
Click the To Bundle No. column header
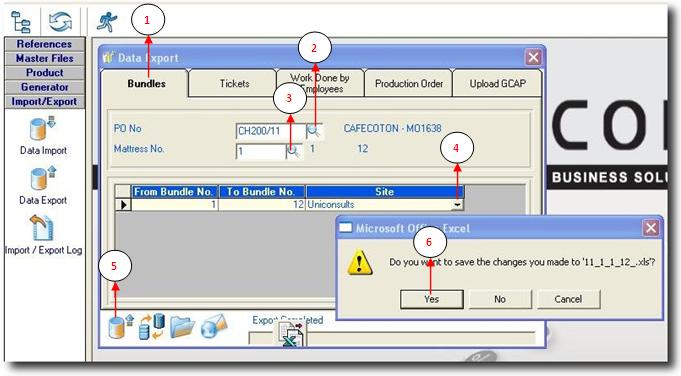262,191
